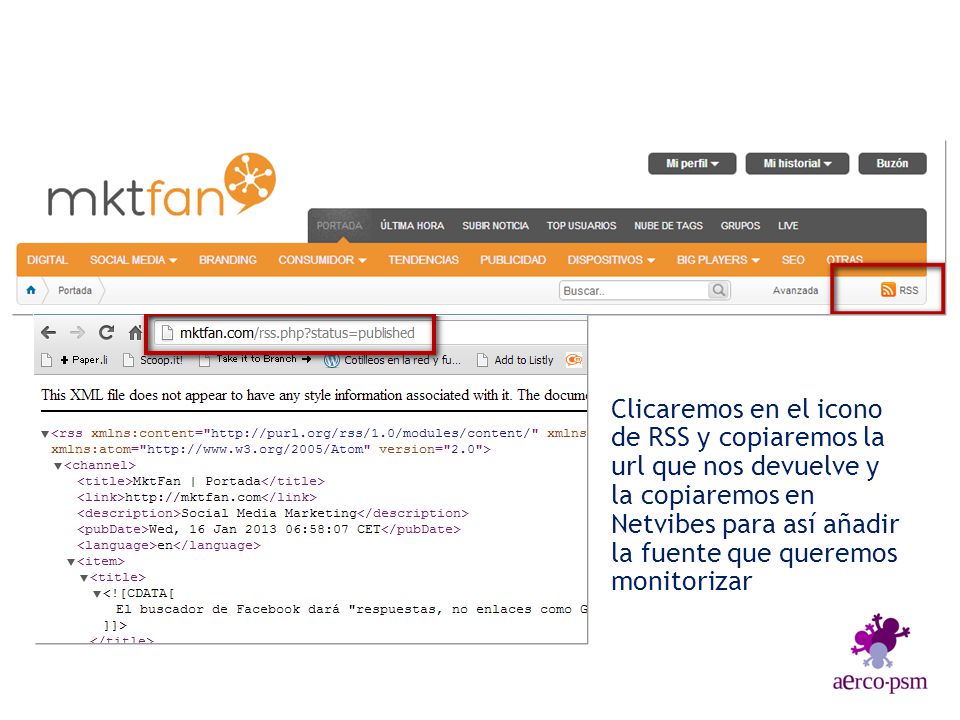Click the RSS text link

(x=909, y=290)
